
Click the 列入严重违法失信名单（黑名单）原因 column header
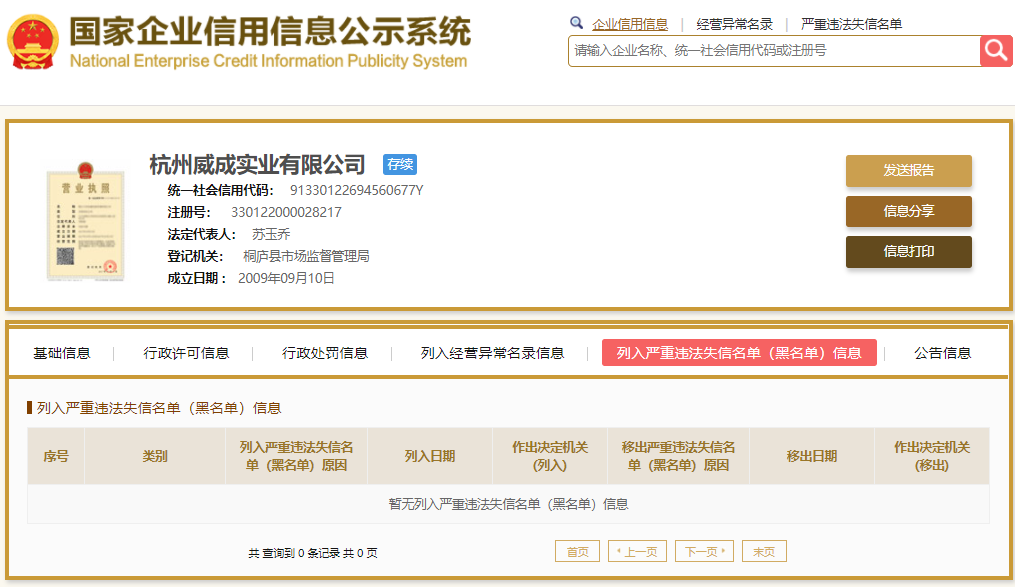coord(296,456)
